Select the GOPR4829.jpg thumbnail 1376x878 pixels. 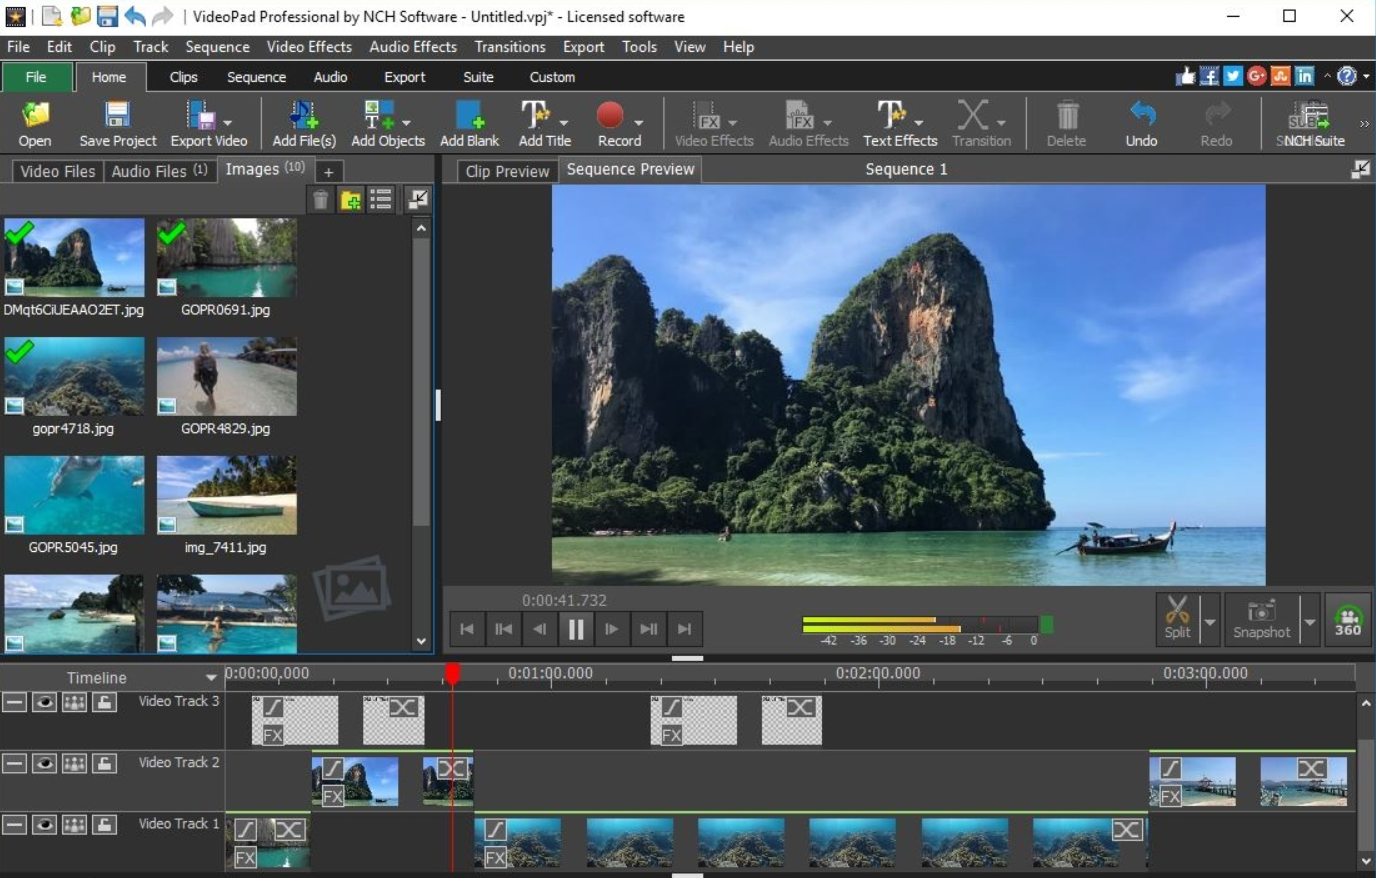click(x=226, y=376)
